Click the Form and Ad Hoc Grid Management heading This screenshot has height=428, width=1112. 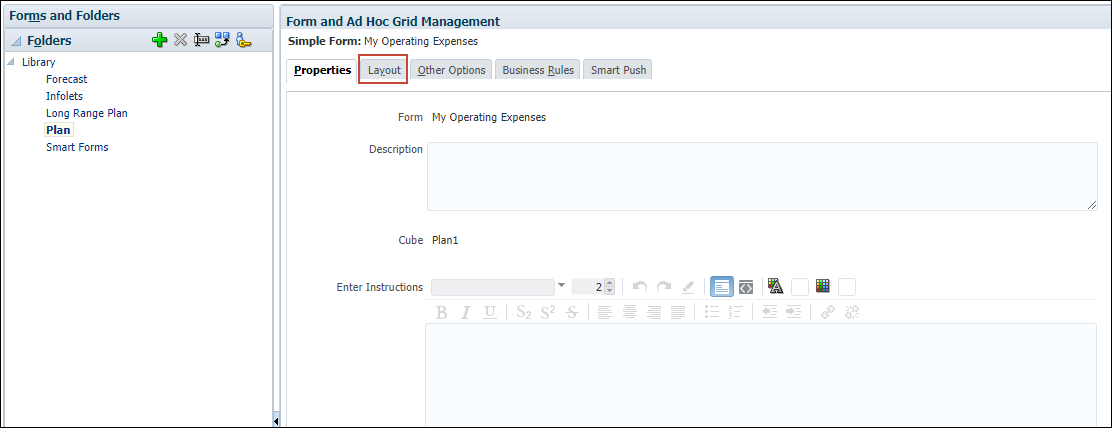point(393,22)
